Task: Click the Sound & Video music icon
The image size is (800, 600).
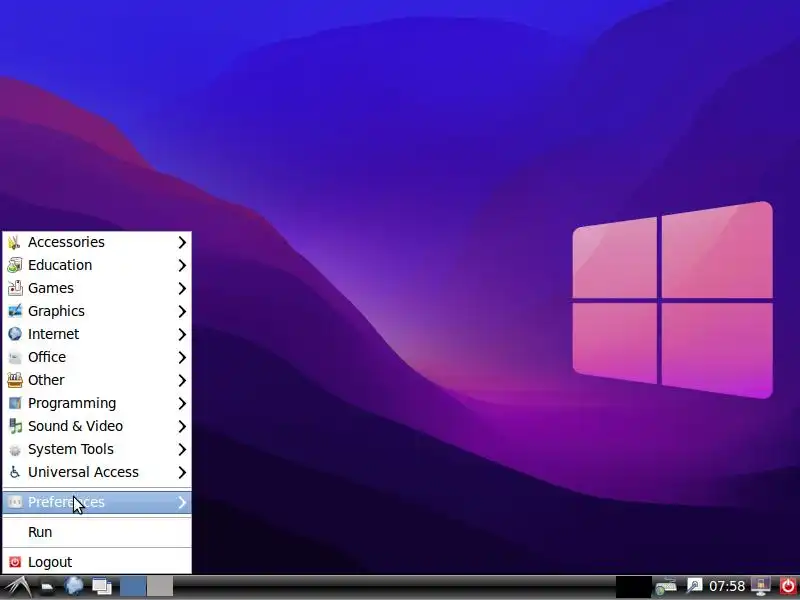Action: pos(15,426)
